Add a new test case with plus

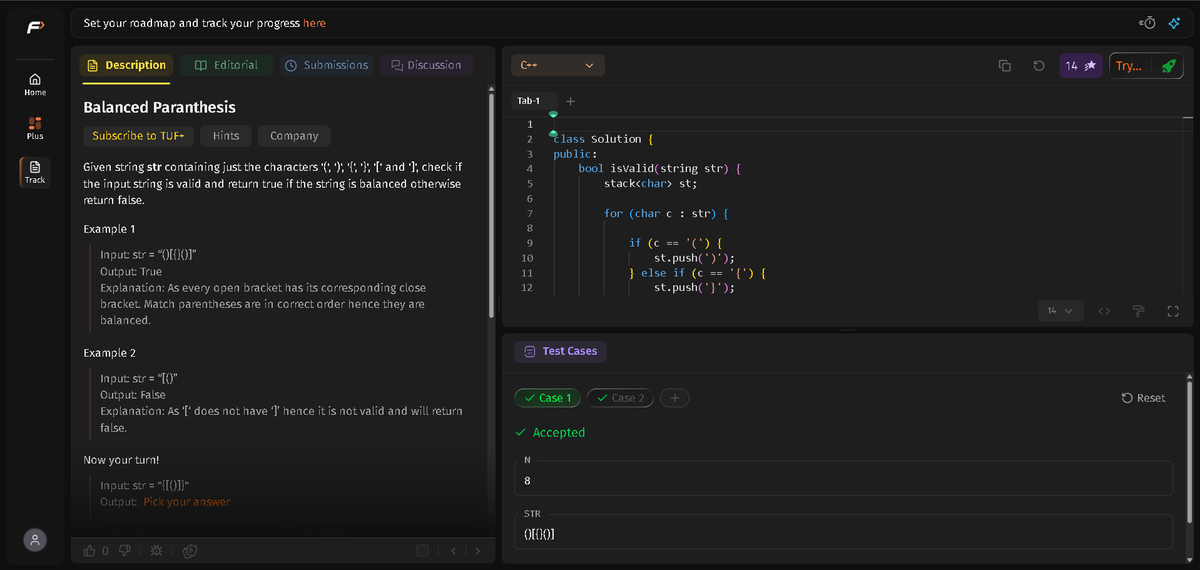click(675, 398)
